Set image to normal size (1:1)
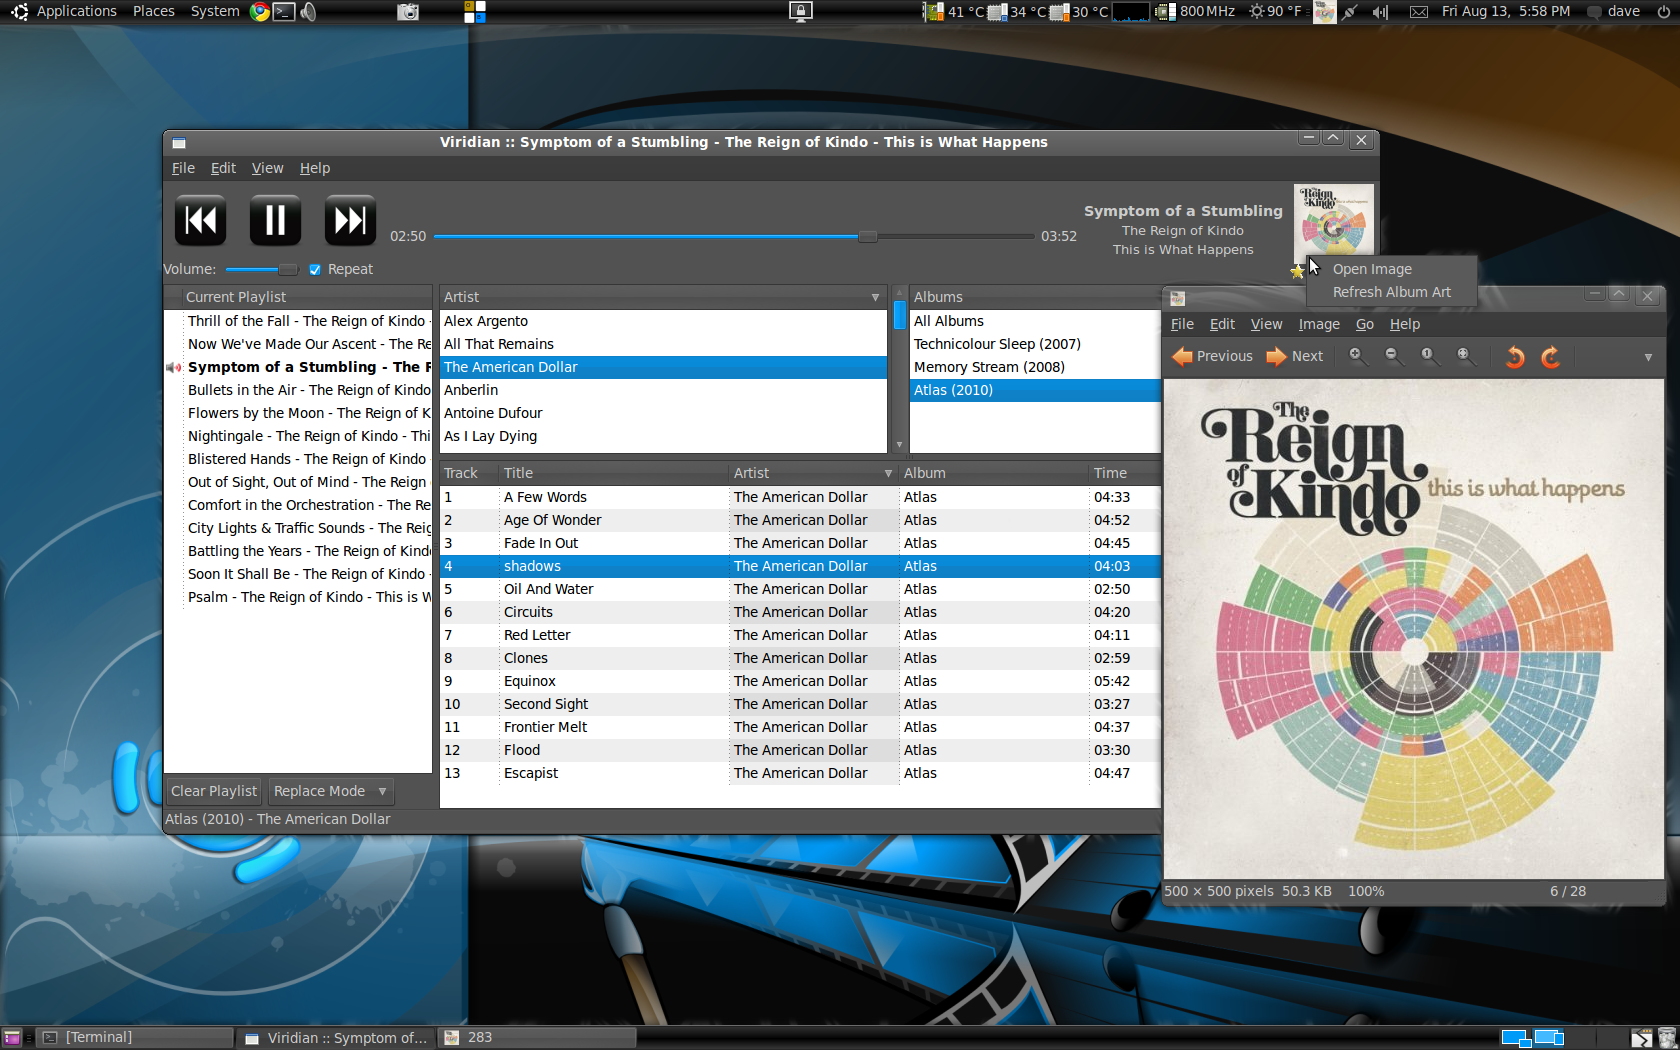Screen dimensions: 1680x1050 point(1429,356)
